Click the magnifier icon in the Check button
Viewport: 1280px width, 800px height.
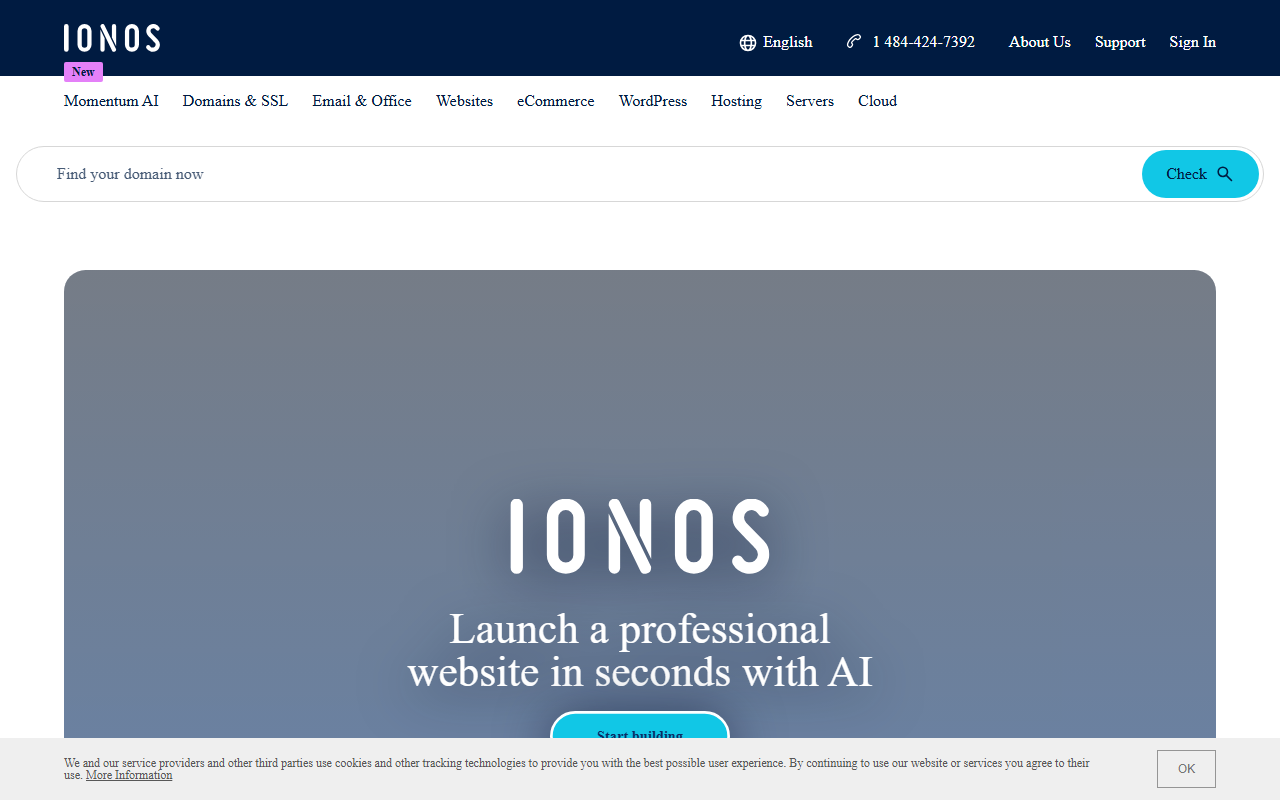tap(1225, 174)
